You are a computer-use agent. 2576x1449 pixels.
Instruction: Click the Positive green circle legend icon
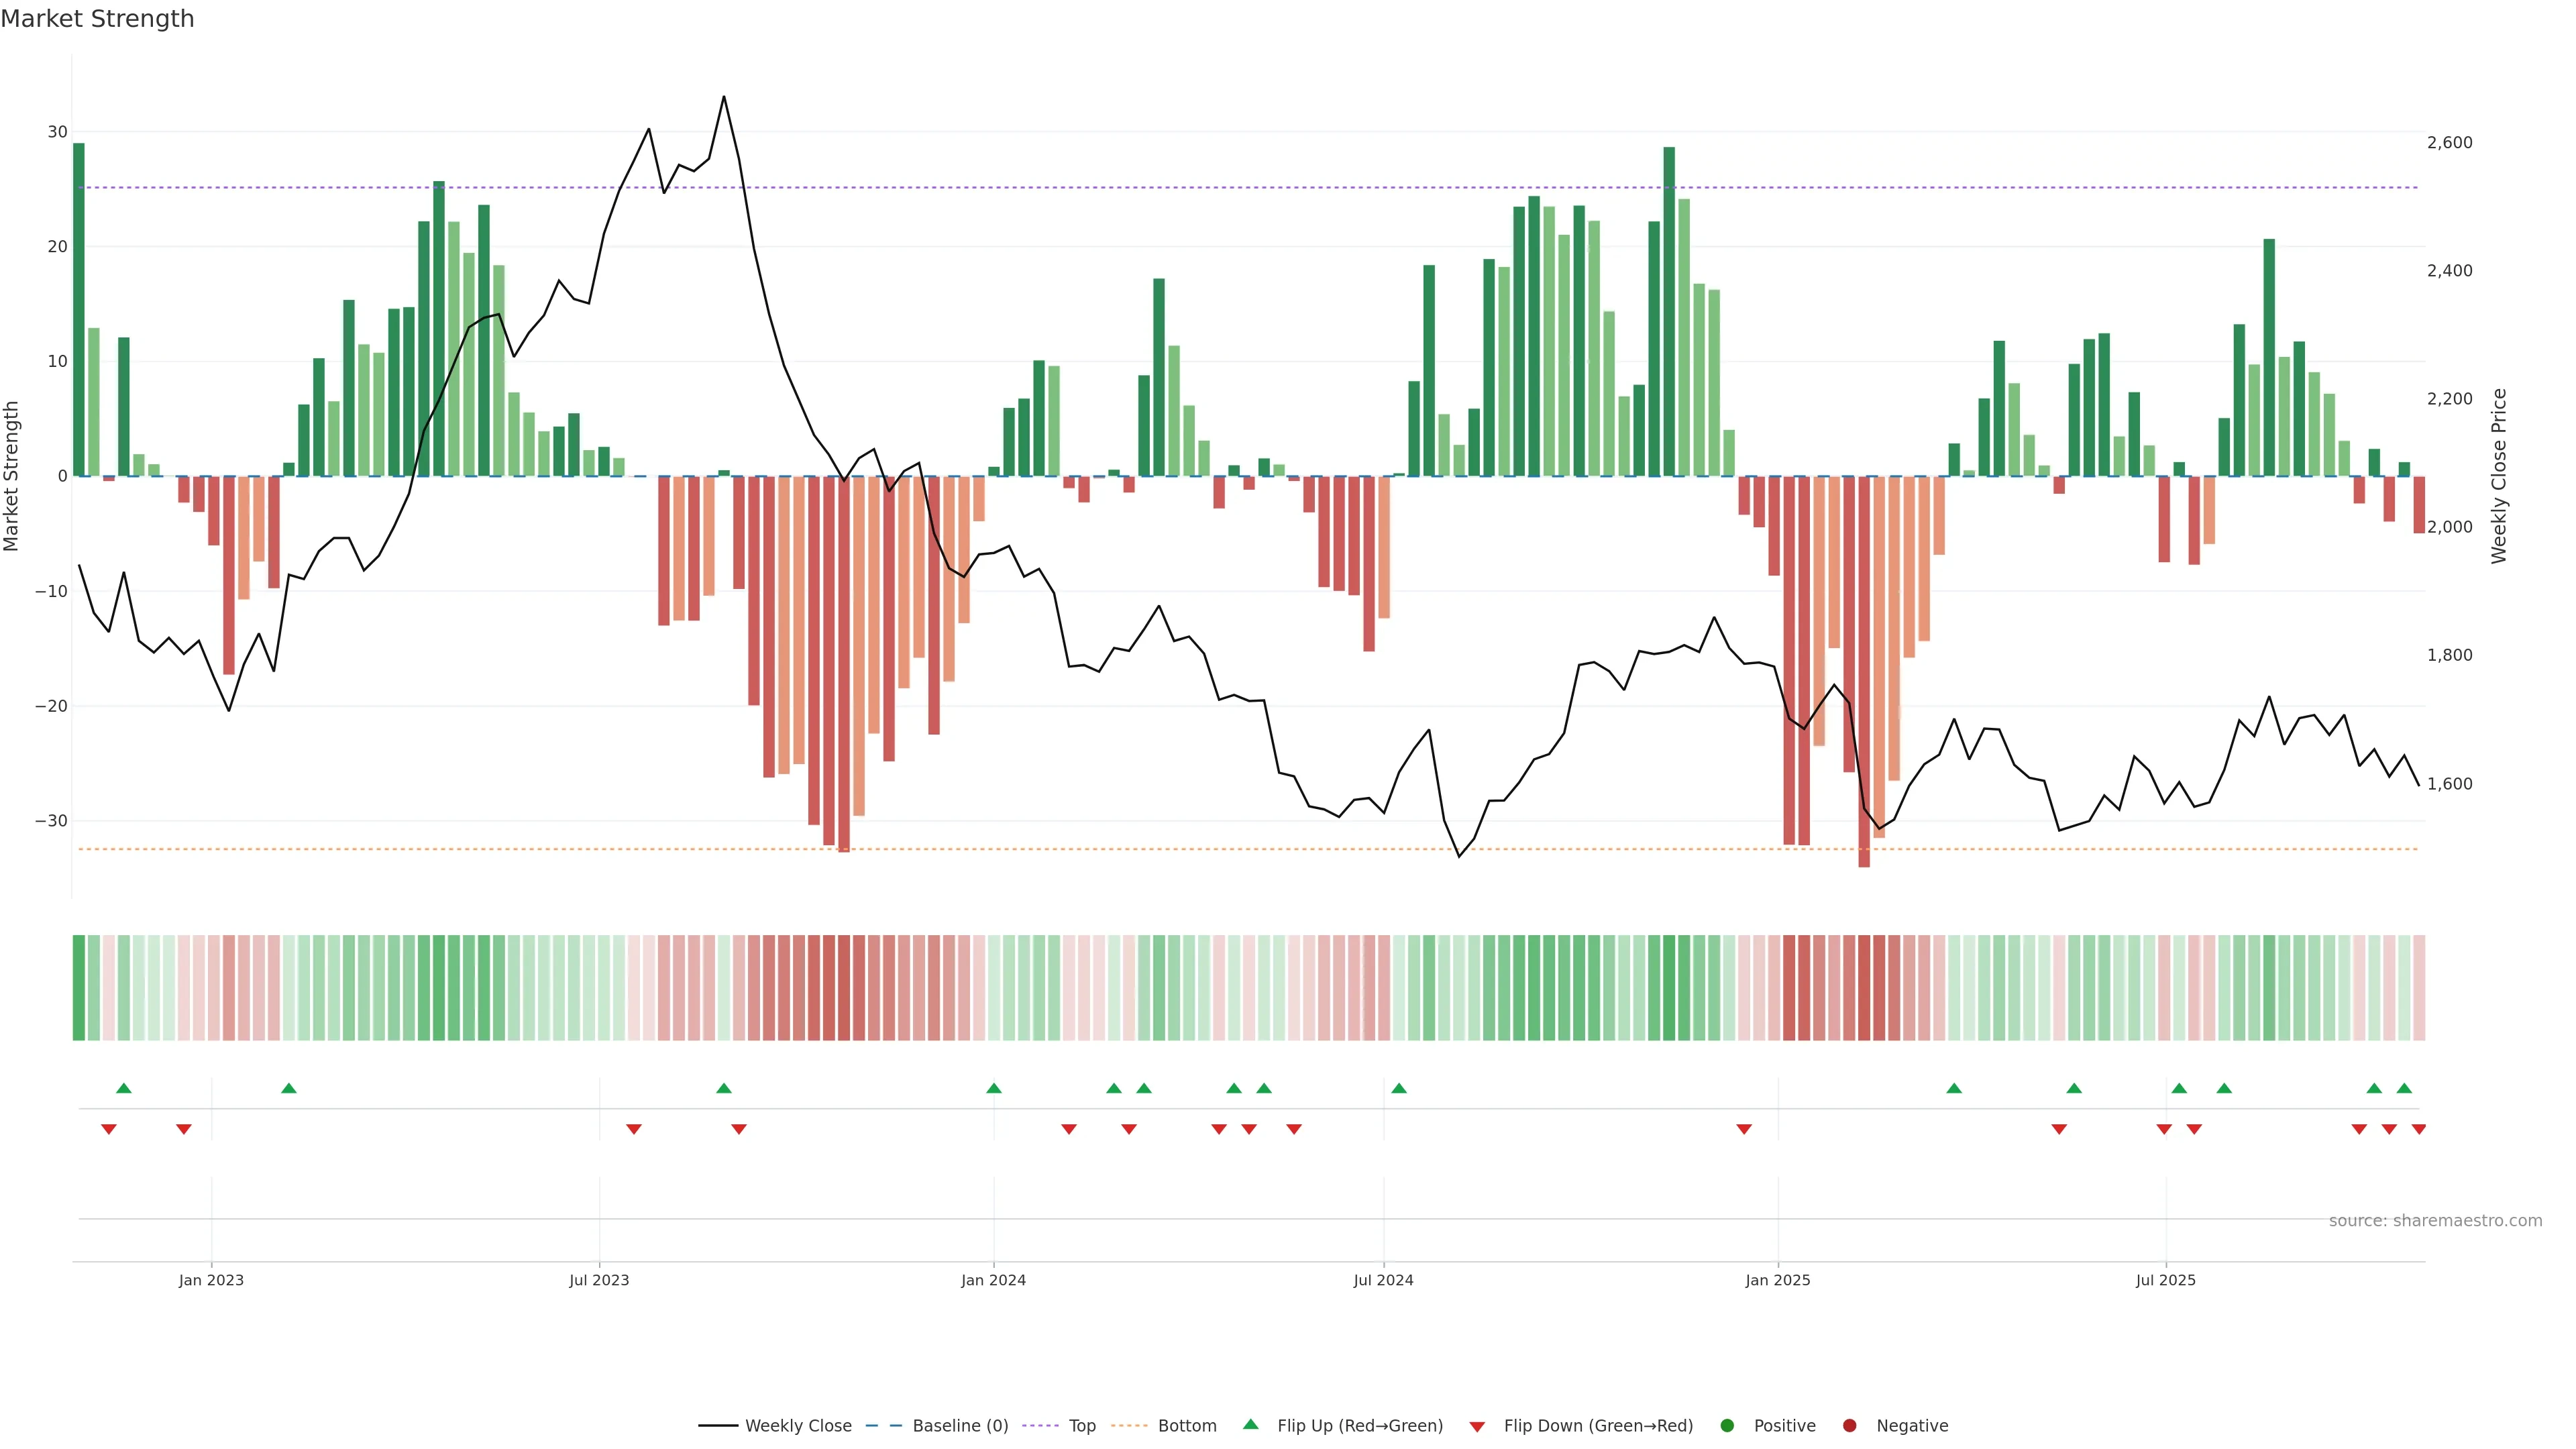tap(1727, 1426)
